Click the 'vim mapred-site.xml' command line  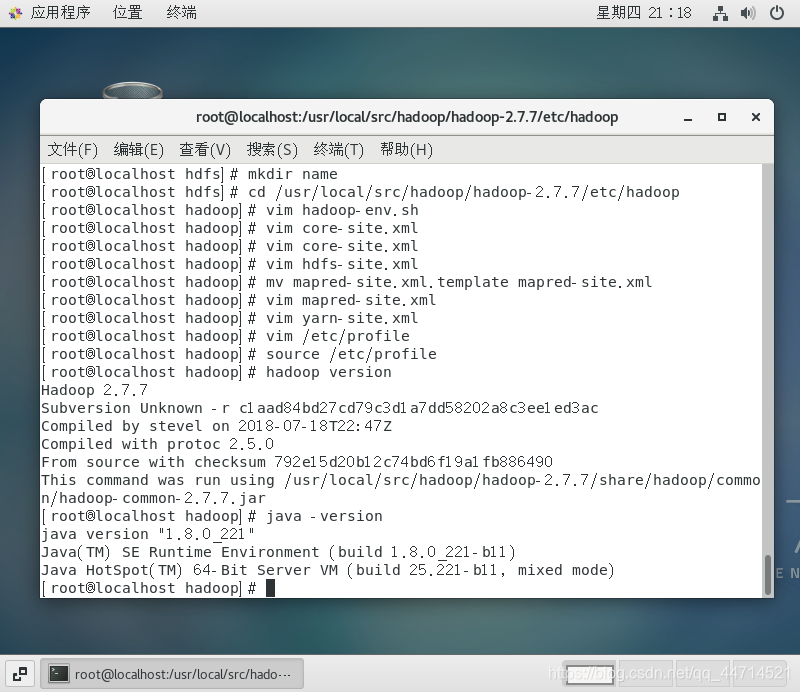pyautogui.click(x=239, y=300)
